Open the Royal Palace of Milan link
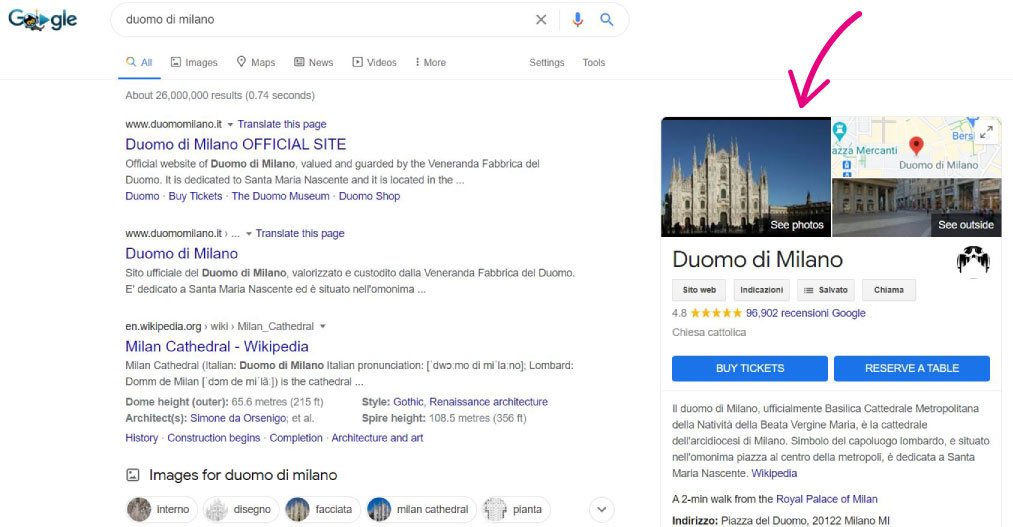 tap(826, 499)
